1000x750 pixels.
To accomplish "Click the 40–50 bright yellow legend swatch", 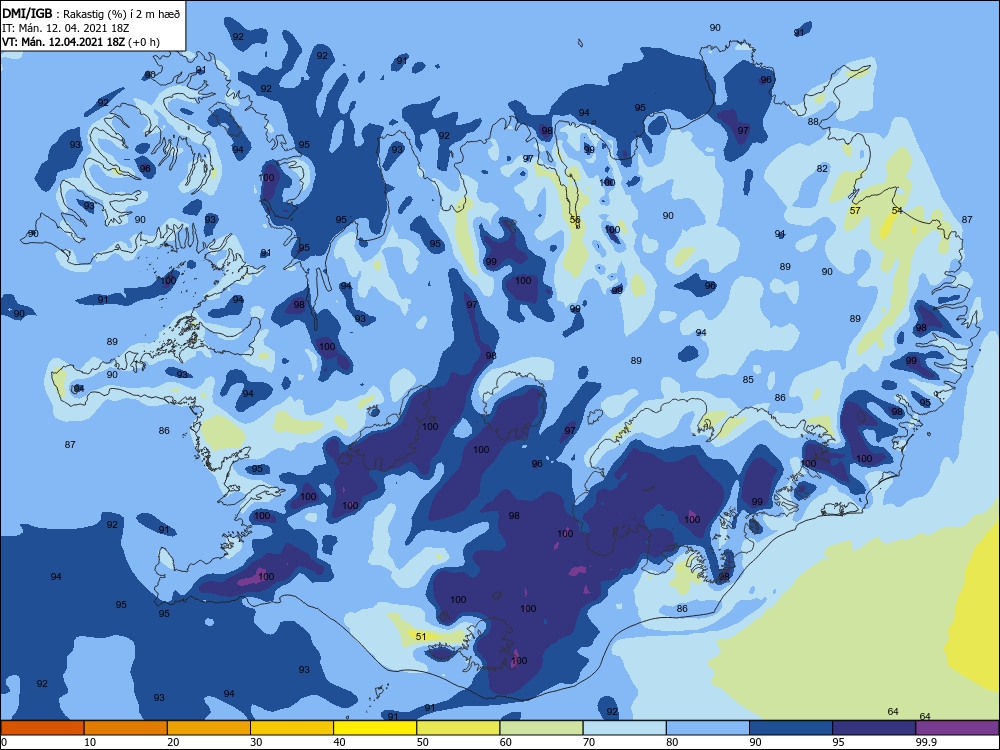I will coord(375,728).
